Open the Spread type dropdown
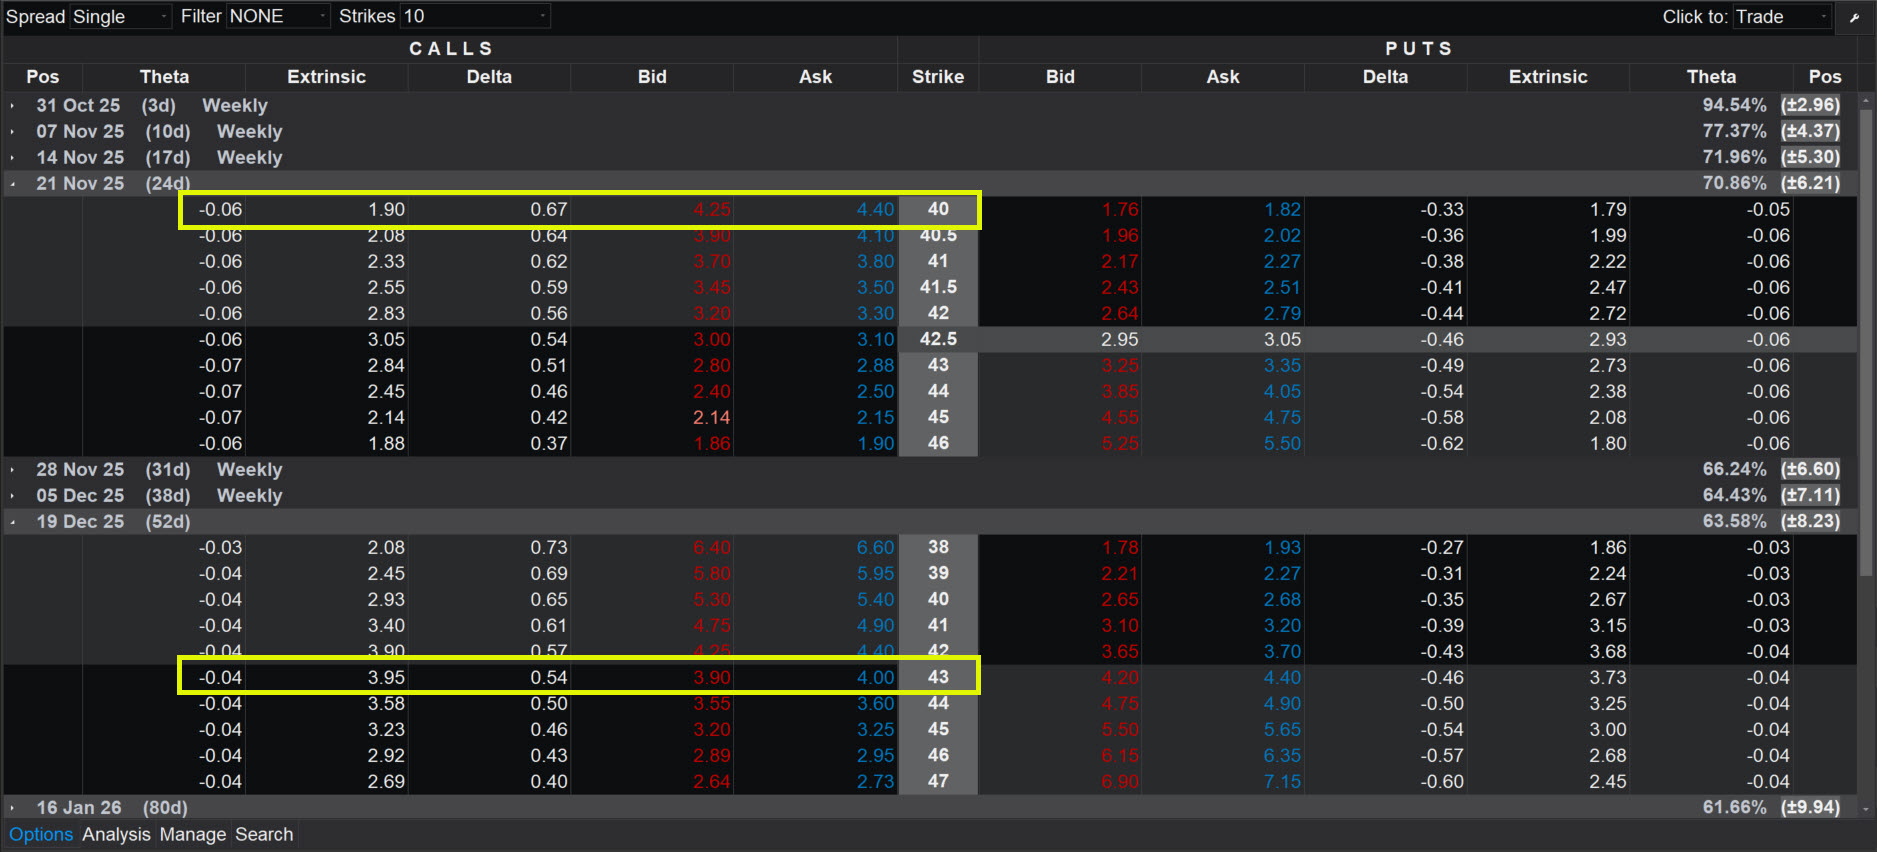The width and height of the screenshot is (1877, 852). [120, 17]
